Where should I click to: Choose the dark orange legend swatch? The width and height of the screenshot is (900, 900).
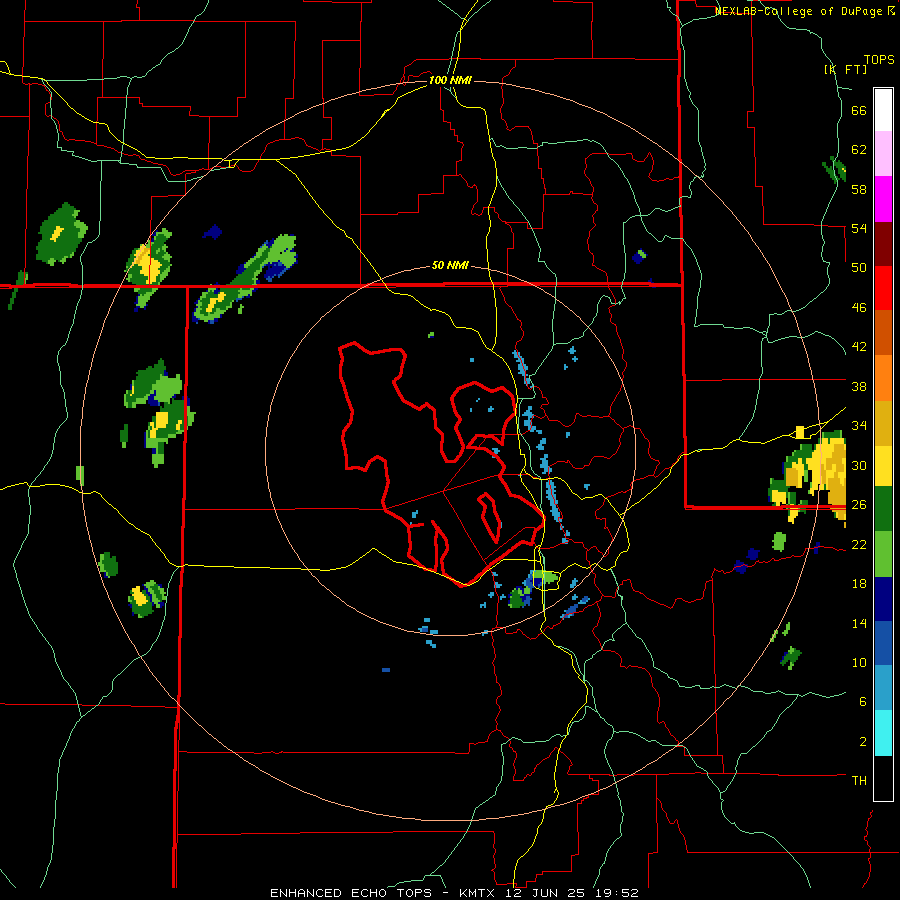883,332
